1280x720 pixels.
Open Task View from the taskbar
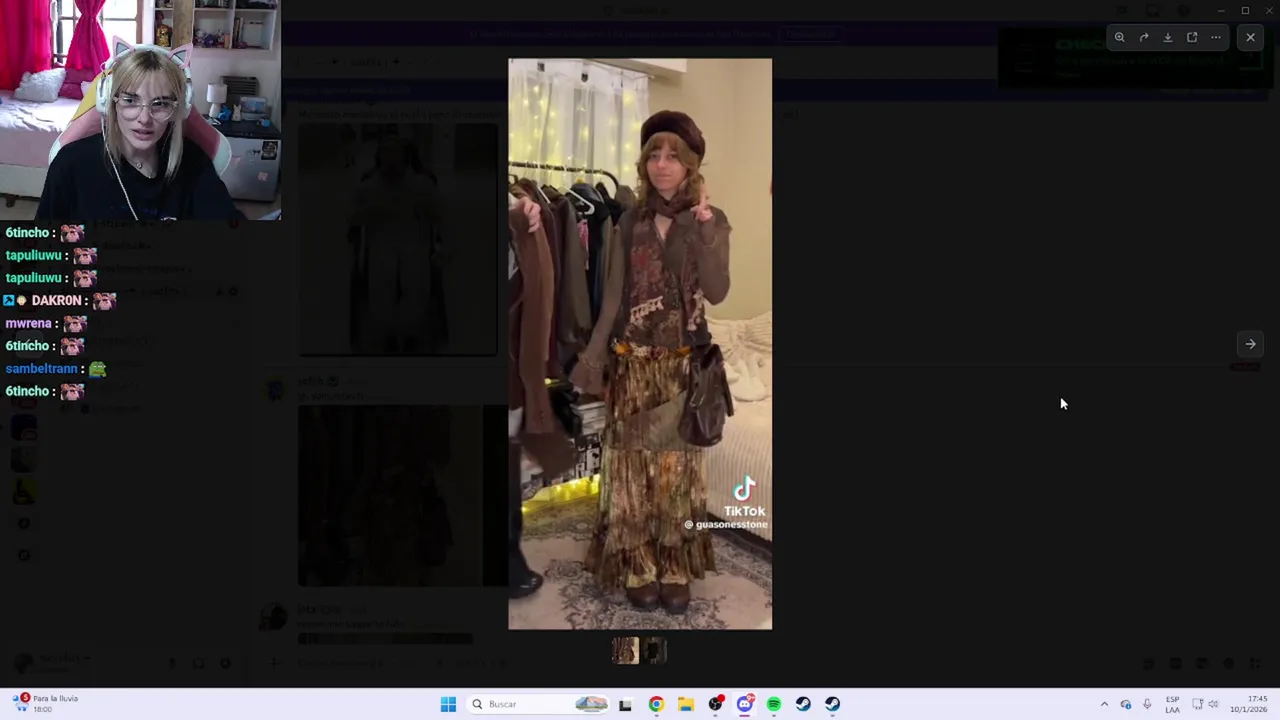625,704
